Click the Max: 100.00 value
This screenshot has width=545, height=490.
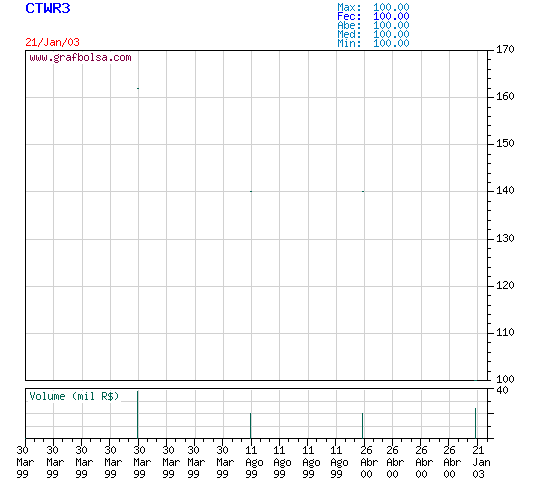click(373, 7)
